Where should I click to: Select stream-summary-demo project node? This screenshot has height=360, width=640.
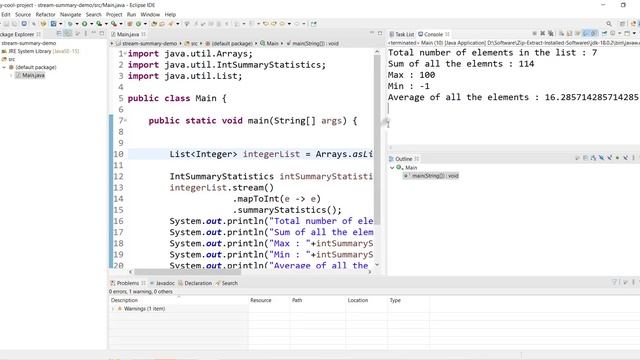[29, 43]
